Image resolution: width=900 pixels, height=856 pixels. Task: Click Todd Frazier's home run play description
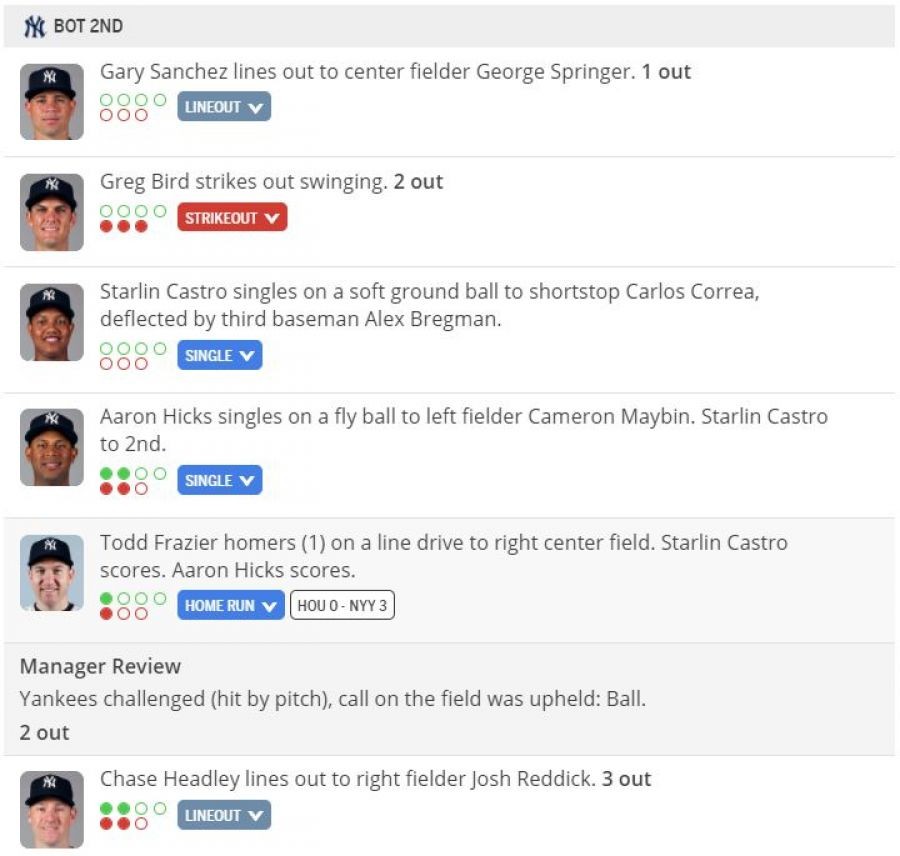pos(443,556)
